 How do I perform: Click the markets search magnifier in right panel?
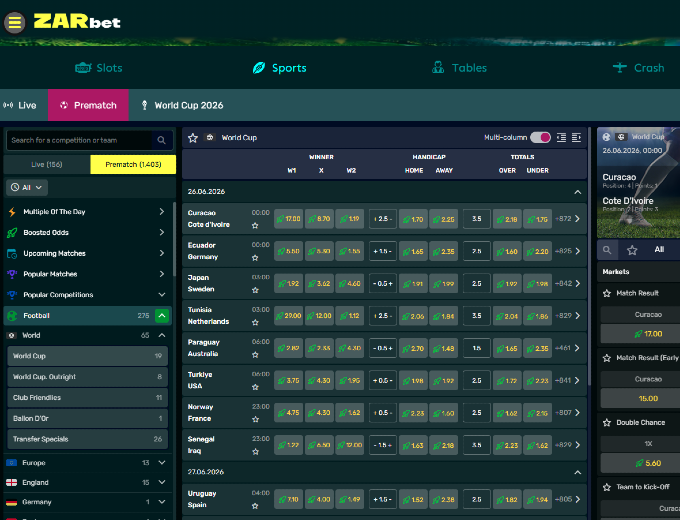pos(607,250)
